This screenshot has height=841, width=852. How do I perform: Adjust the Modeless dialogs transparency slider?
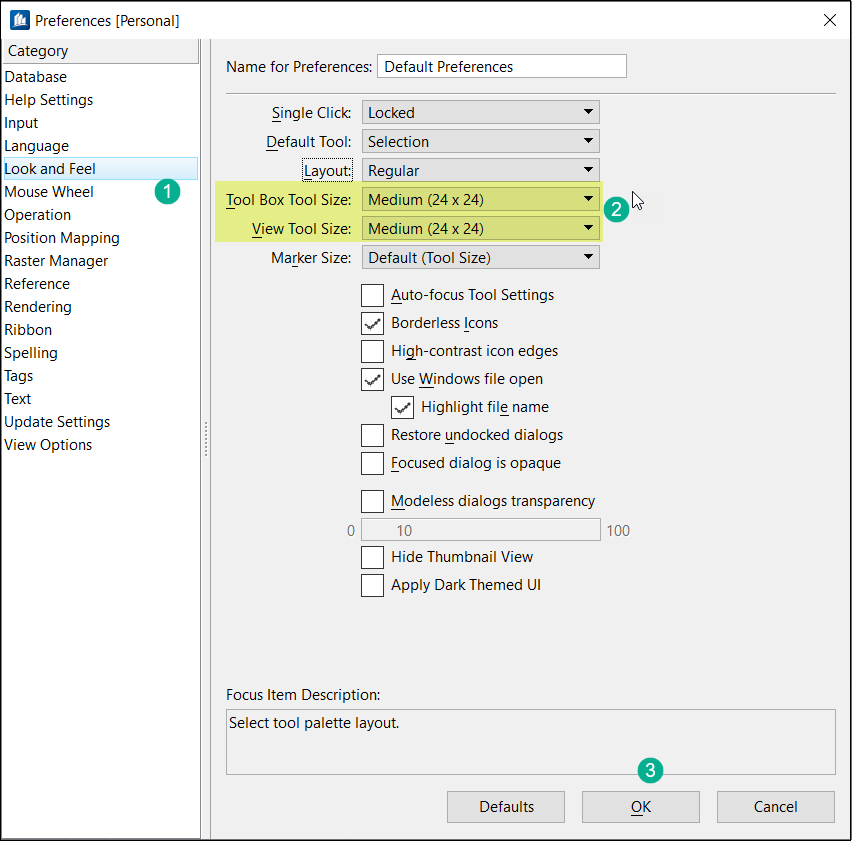click(480, 530)
